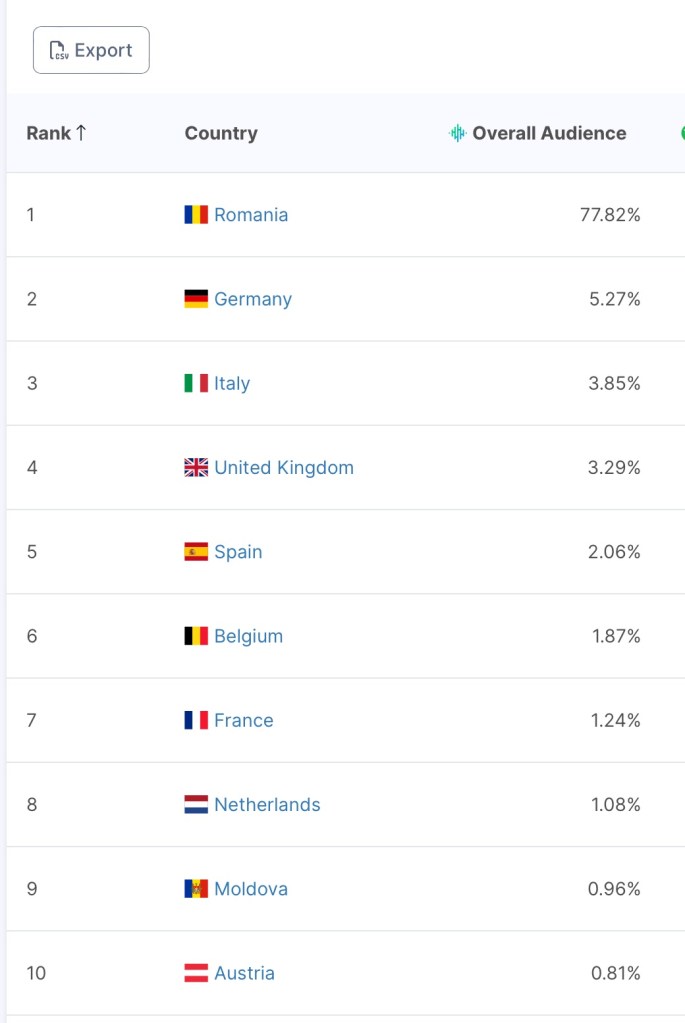
Task: Click the Austria flag icon
Action: click(196, 973)
